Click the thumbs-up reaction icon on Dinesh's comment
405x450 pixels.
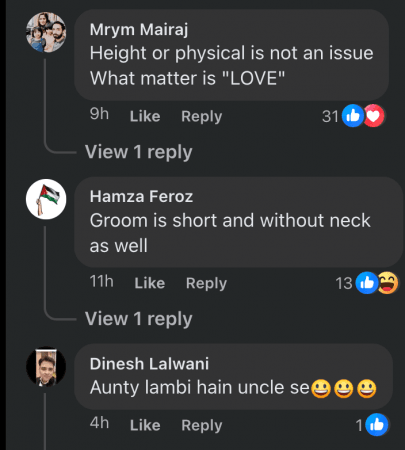pos(377,425)
